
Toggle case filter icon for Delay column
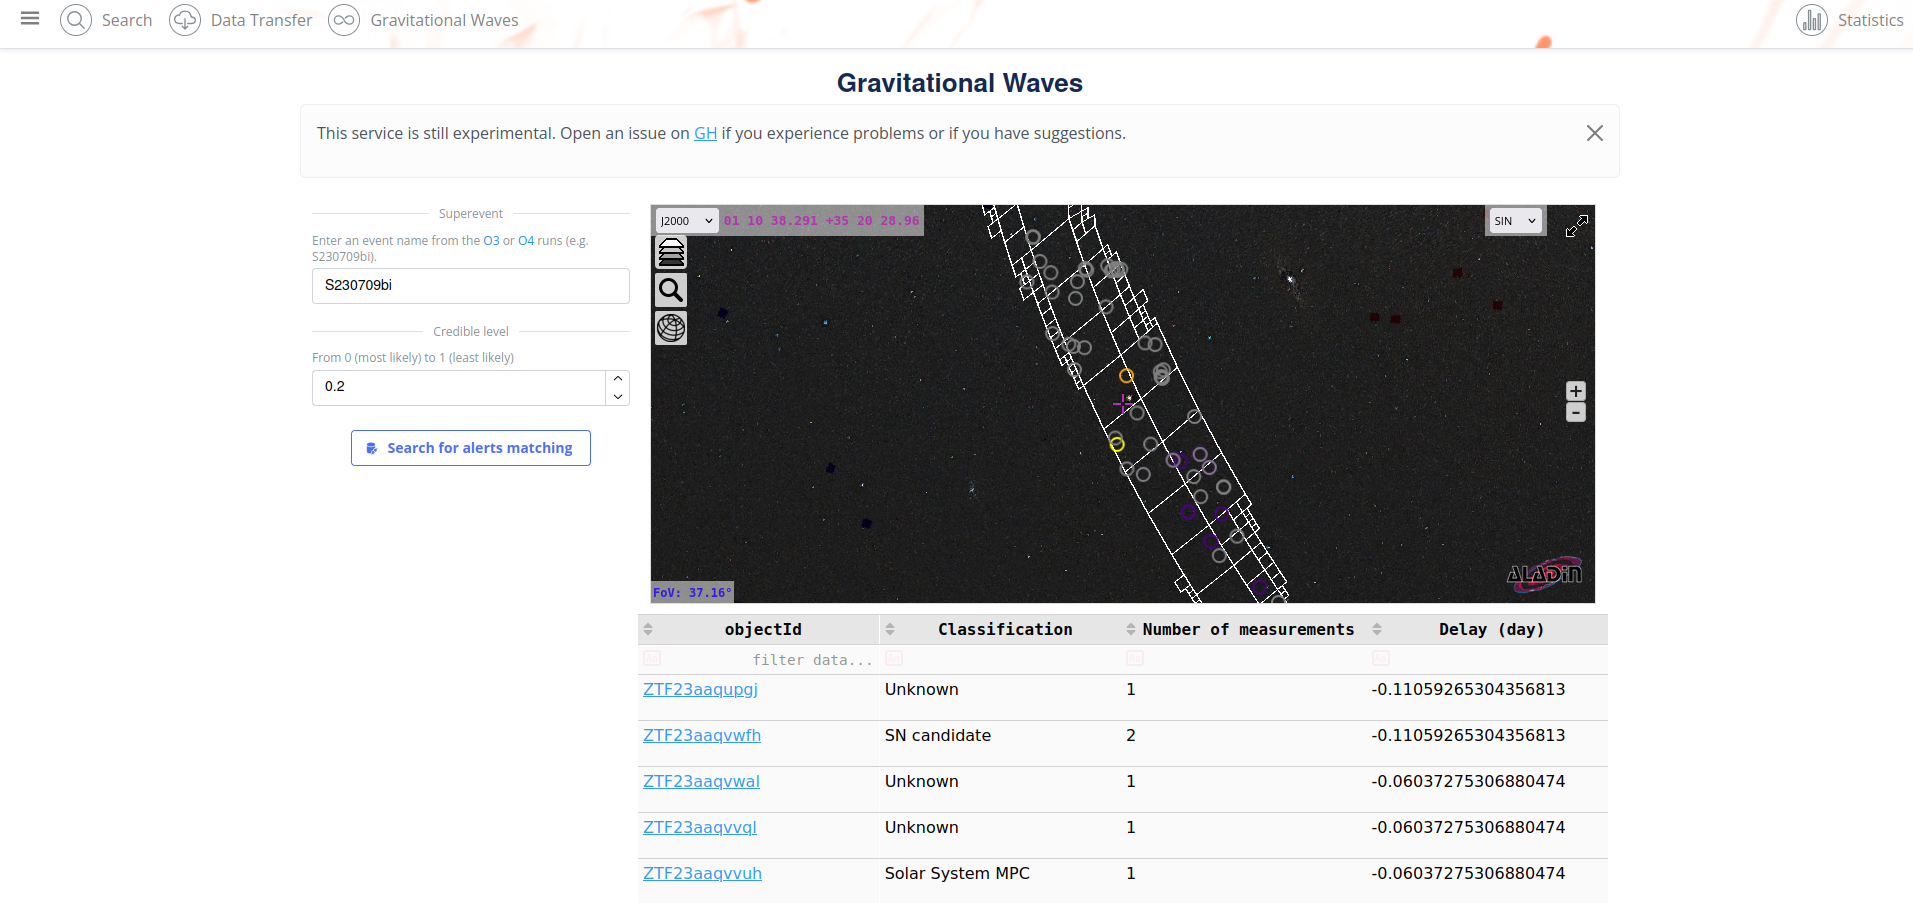click(x=1381, y=658)
